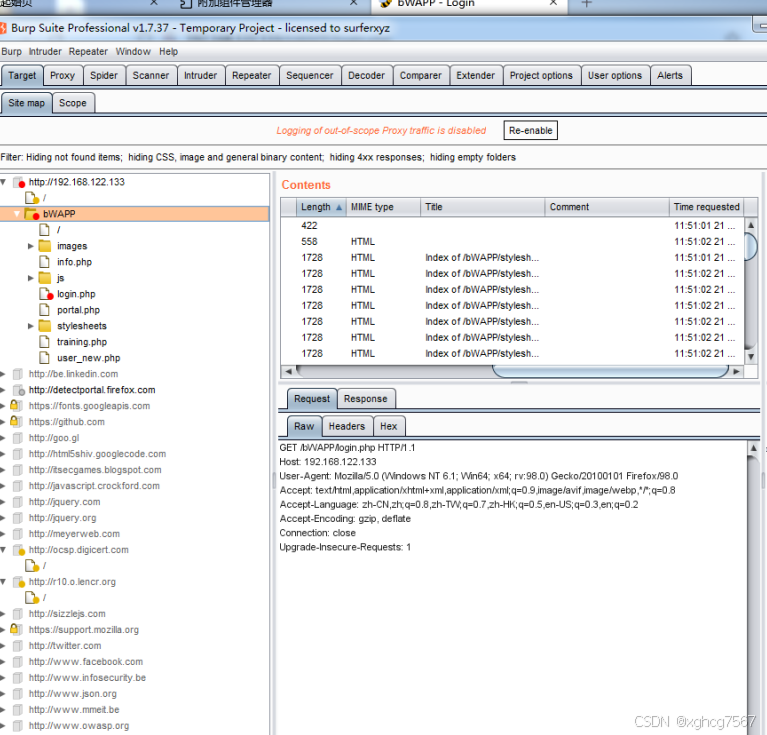Select www.facebook.com in site map
The width and height of the screenshot is (767, 735).
[86, 662]
